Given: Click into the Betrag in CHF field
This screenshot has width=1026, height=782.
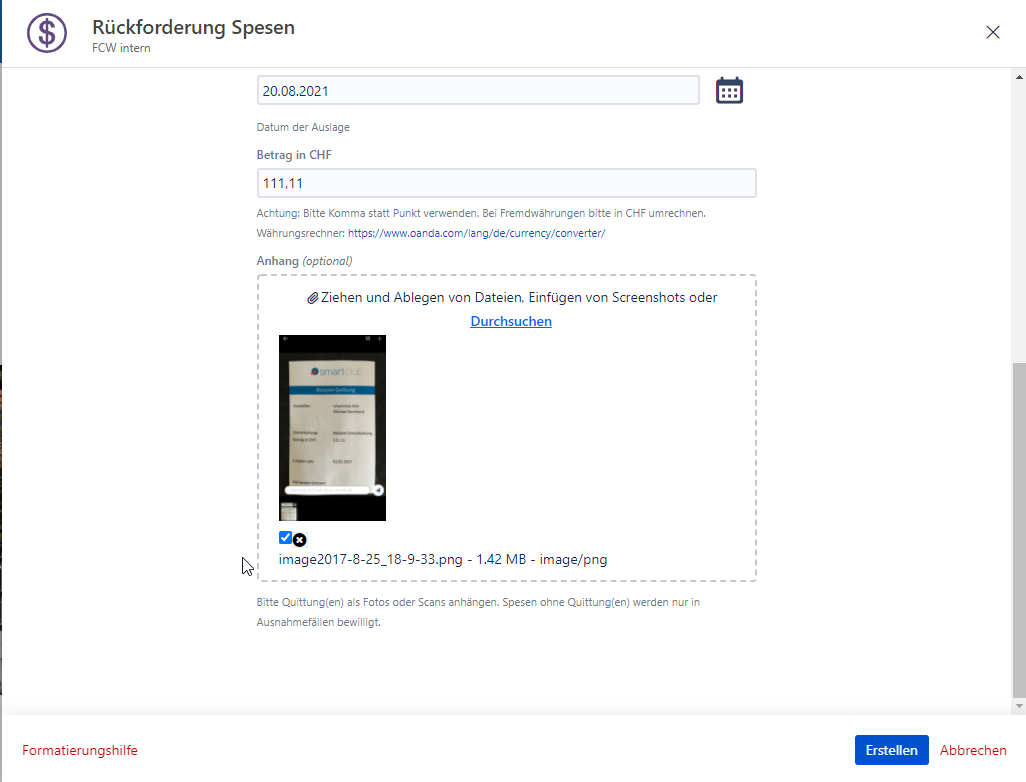Looking at the screenshot, I should click(506, 184).
